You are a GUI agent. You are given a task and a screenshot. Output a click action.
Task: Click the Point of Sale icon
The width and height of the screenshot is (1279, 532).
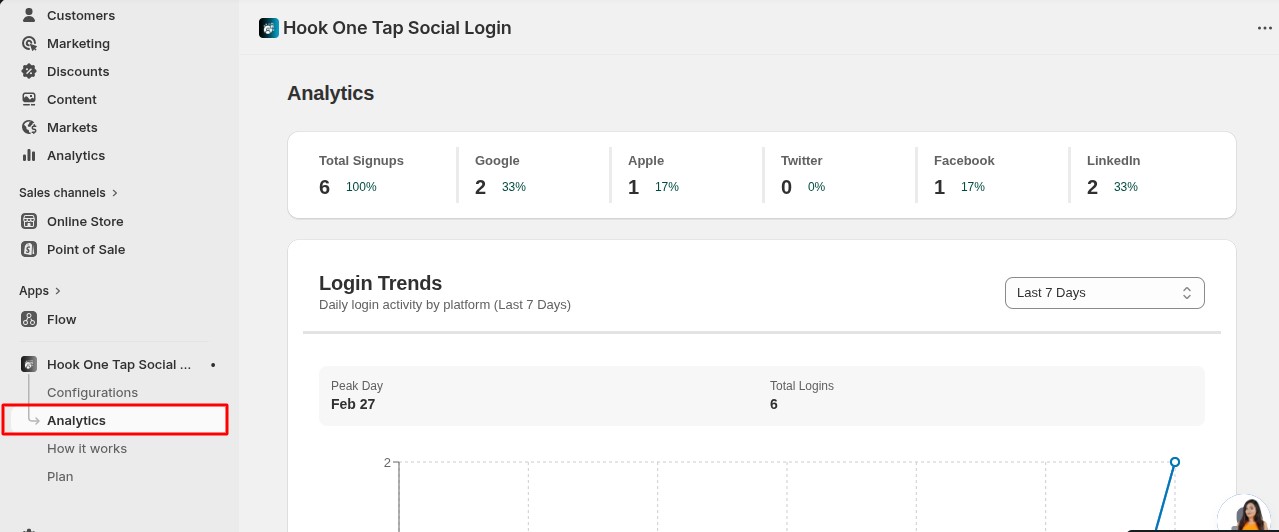(x=28, y=249)
